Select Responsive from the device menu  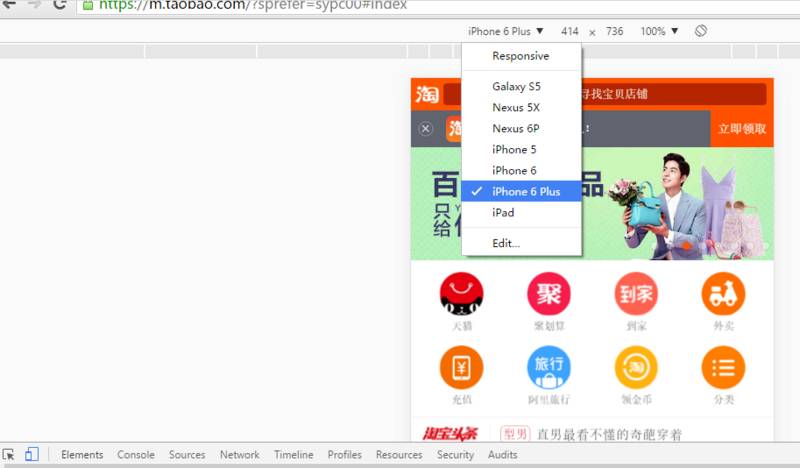point(521,56)
